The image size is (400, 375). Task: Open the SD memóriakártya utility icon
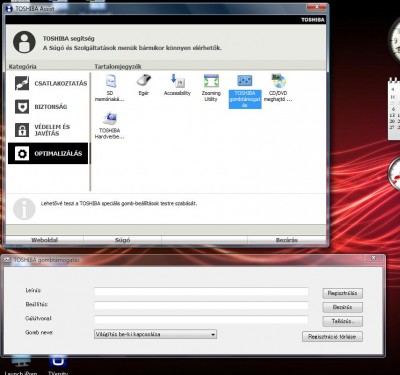tap(110, 88)
